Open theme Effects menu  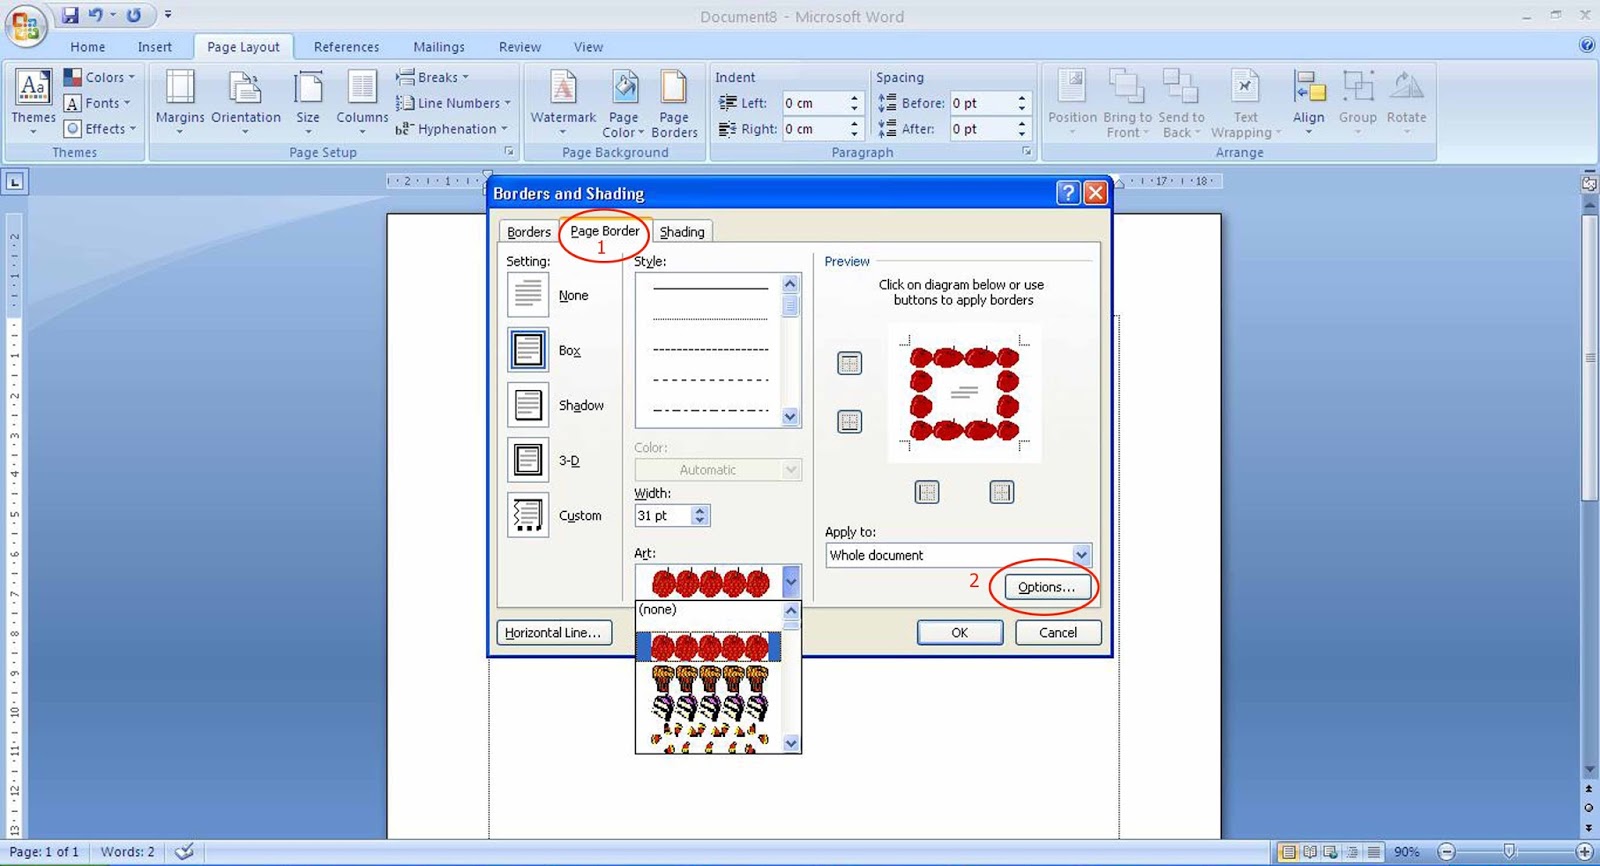[100, 129]
